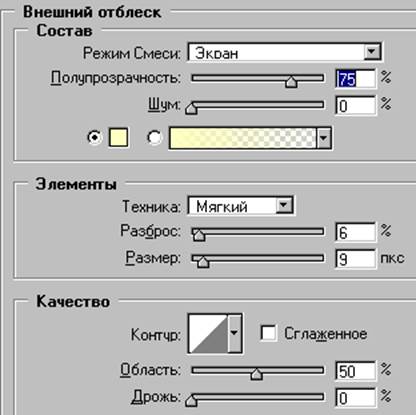This screenshot has height=415, width=416.
Task: Click the Шум noise slider thumb
Action: (191, 108)
